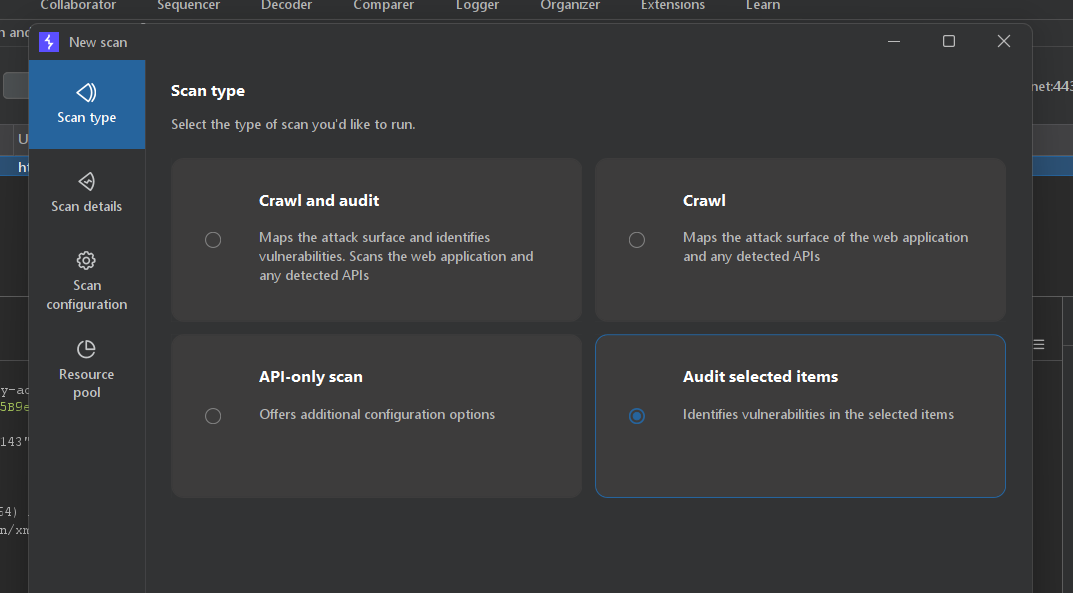The image size is (1073, 593).
Task: Choose the Crawl scan radio option
Action: [x=637, y=240]
